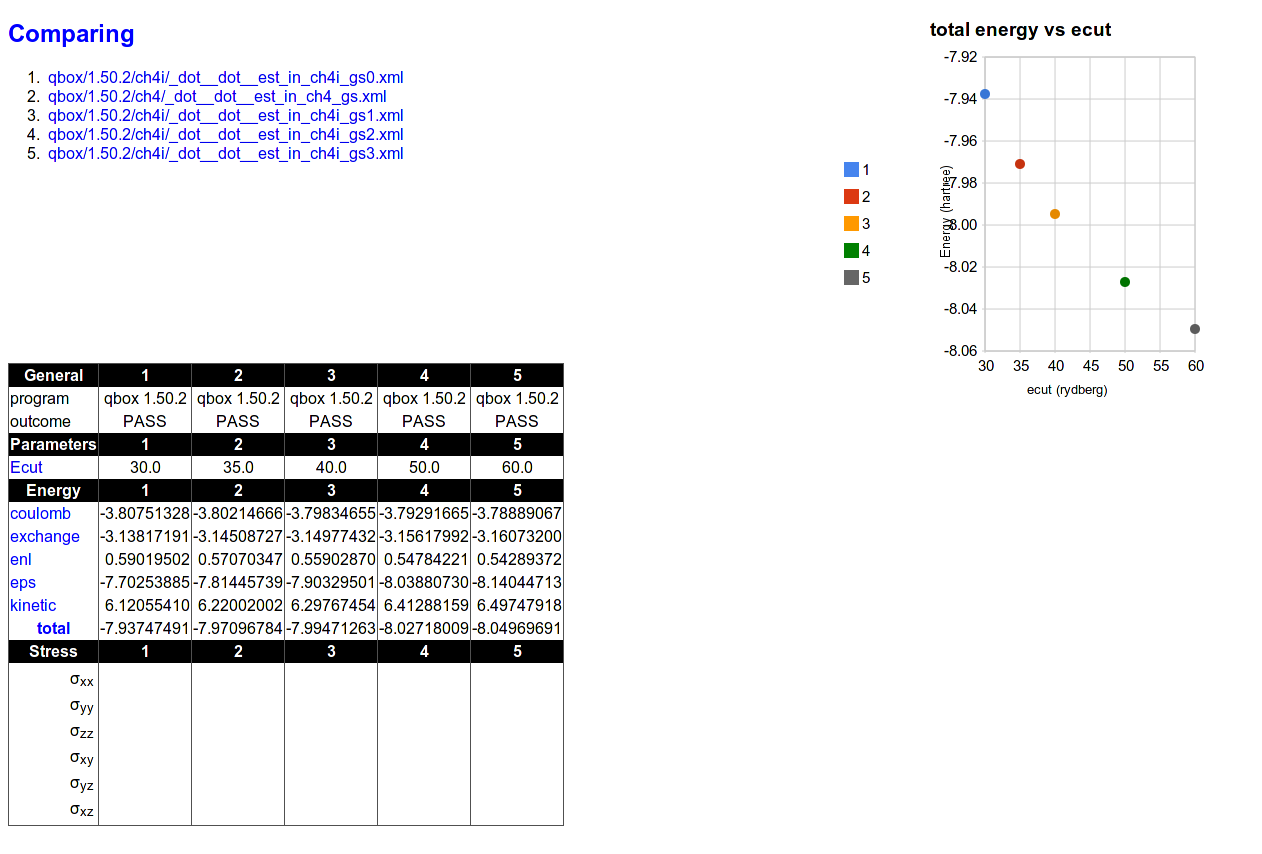Click the enl energy link
Viewport: 1262px width, 854px height.
click(21, 560)
